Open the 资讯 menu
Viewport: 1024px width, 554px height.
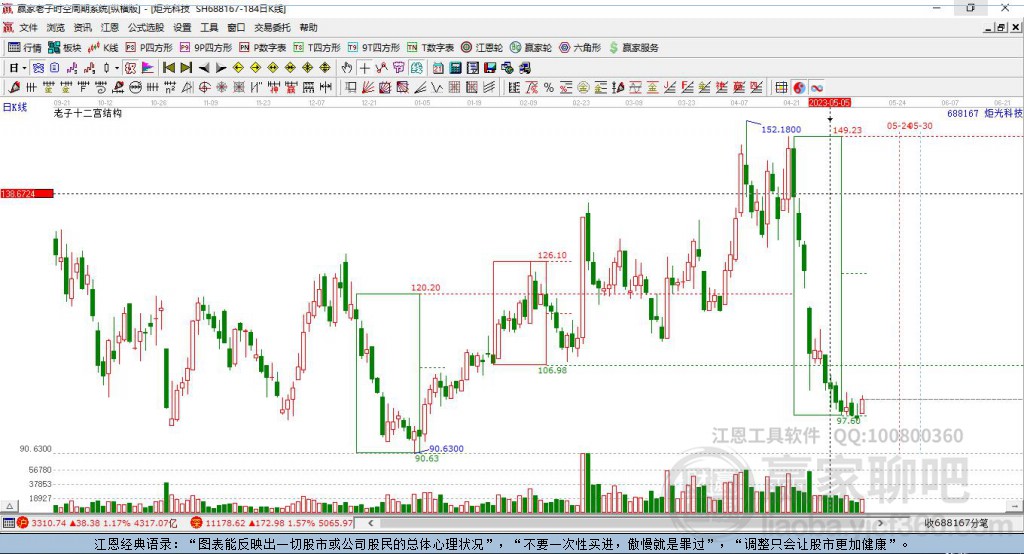coord(82,27)
